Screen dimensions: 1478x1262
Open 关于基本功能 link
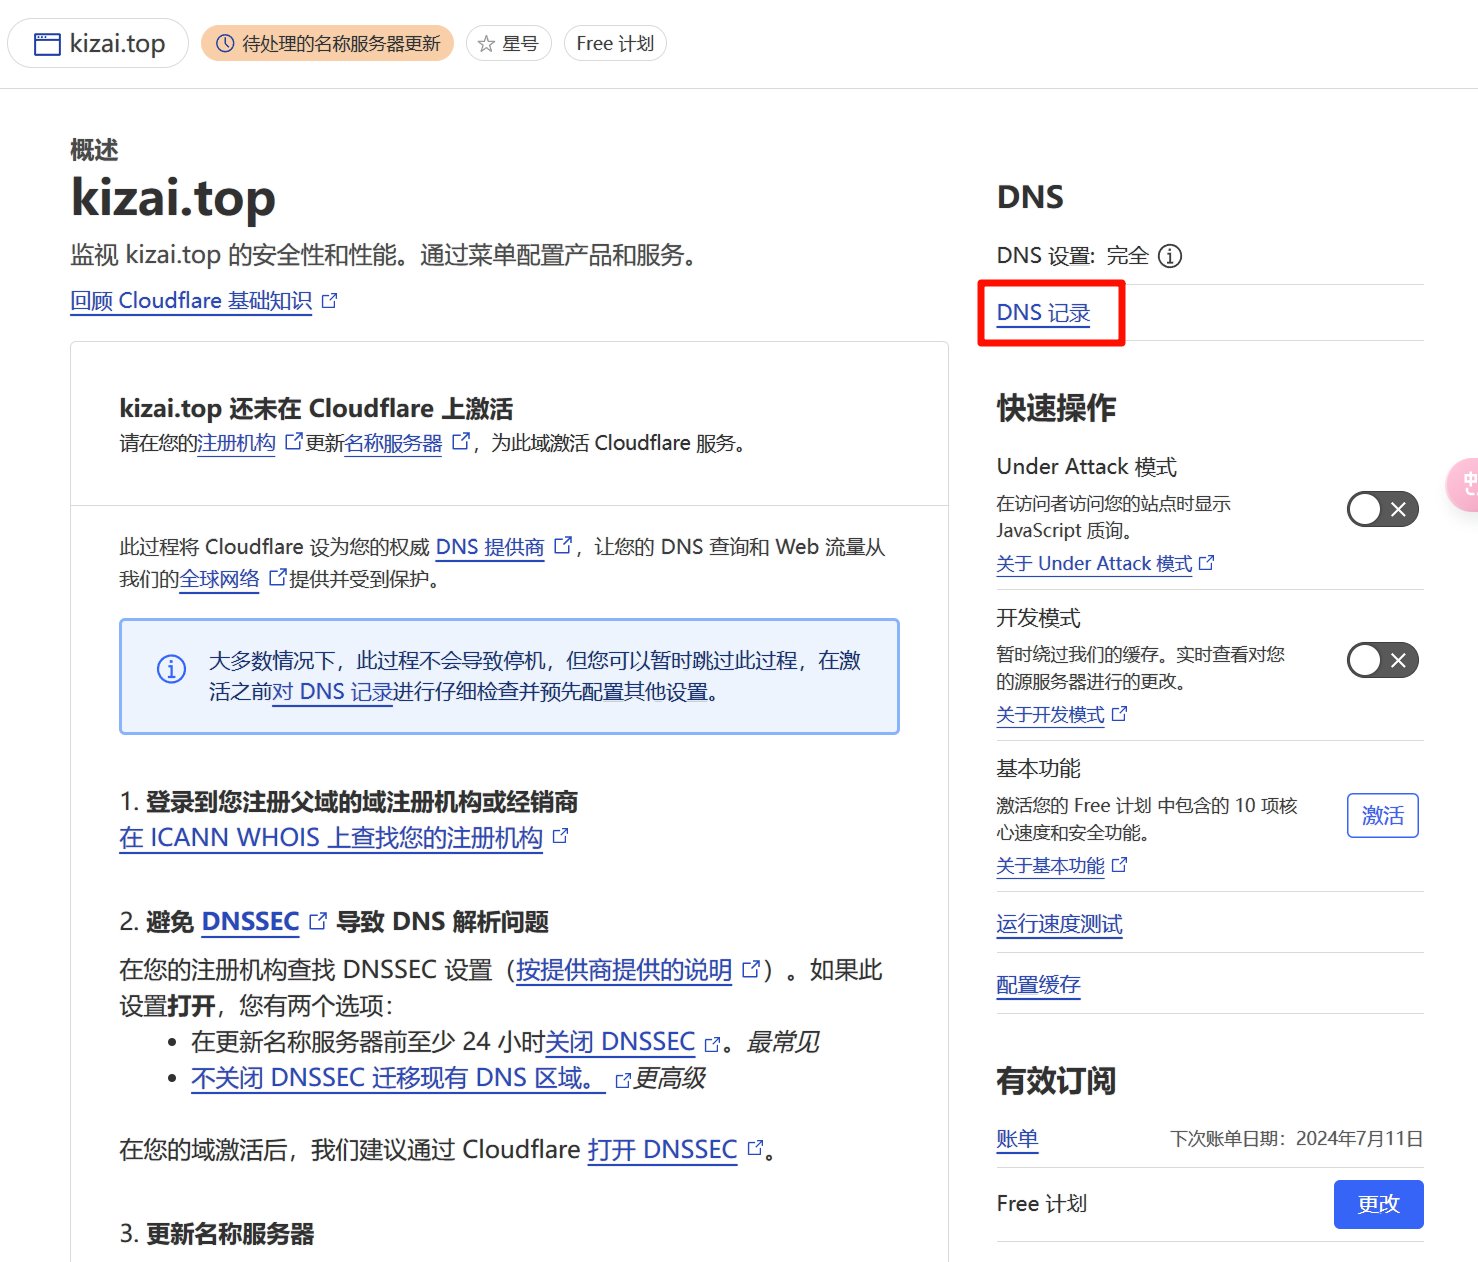click(x=1050, y=866)
